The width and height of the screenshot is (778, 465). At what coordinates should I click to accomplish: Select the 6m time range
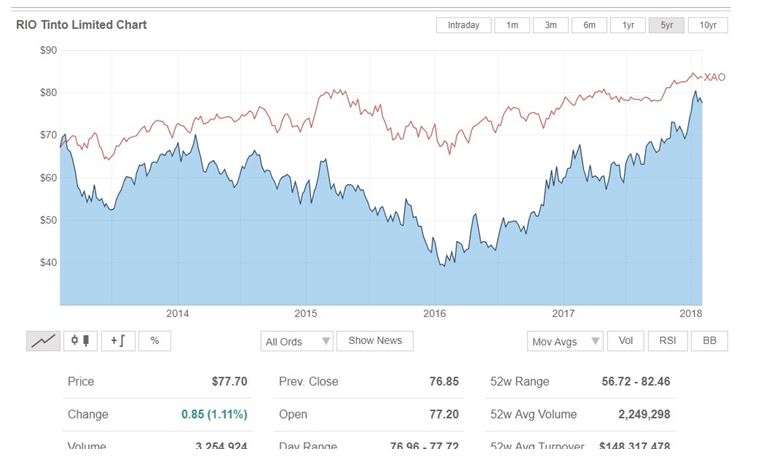(x=589, y=25)
